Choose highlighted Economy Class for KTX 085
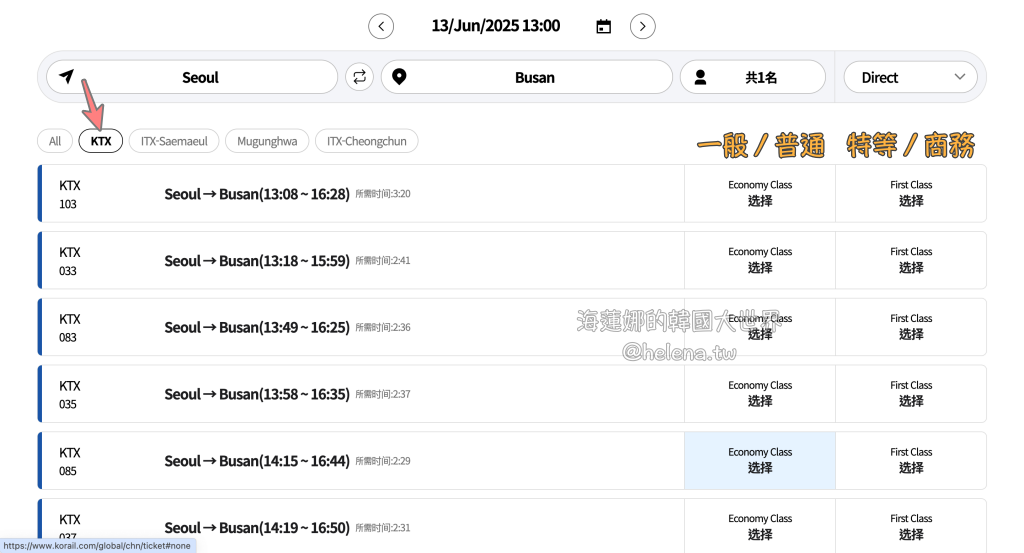 coord(760,460)
